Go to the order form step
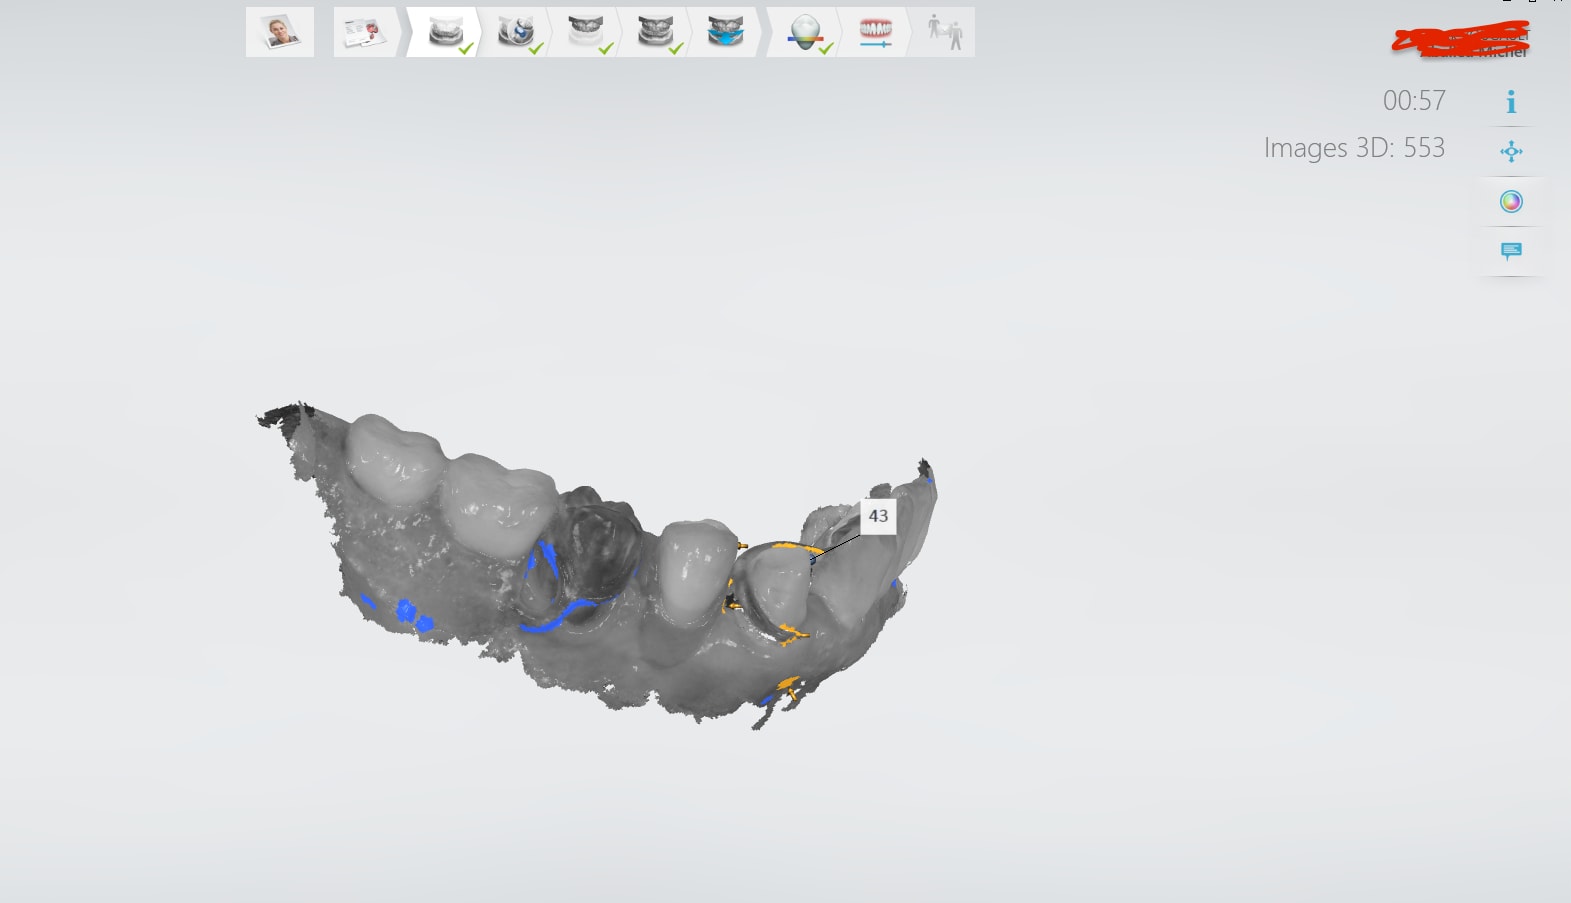This screenshot has height=903, width=1571. 364,32
